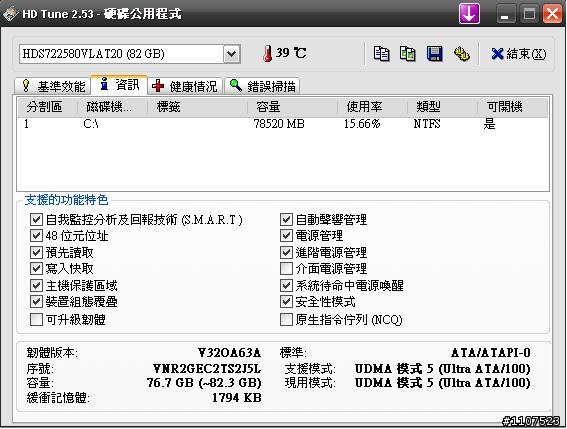Select the C:\ partition row entry
567x429 pixels.
(91, 124)
